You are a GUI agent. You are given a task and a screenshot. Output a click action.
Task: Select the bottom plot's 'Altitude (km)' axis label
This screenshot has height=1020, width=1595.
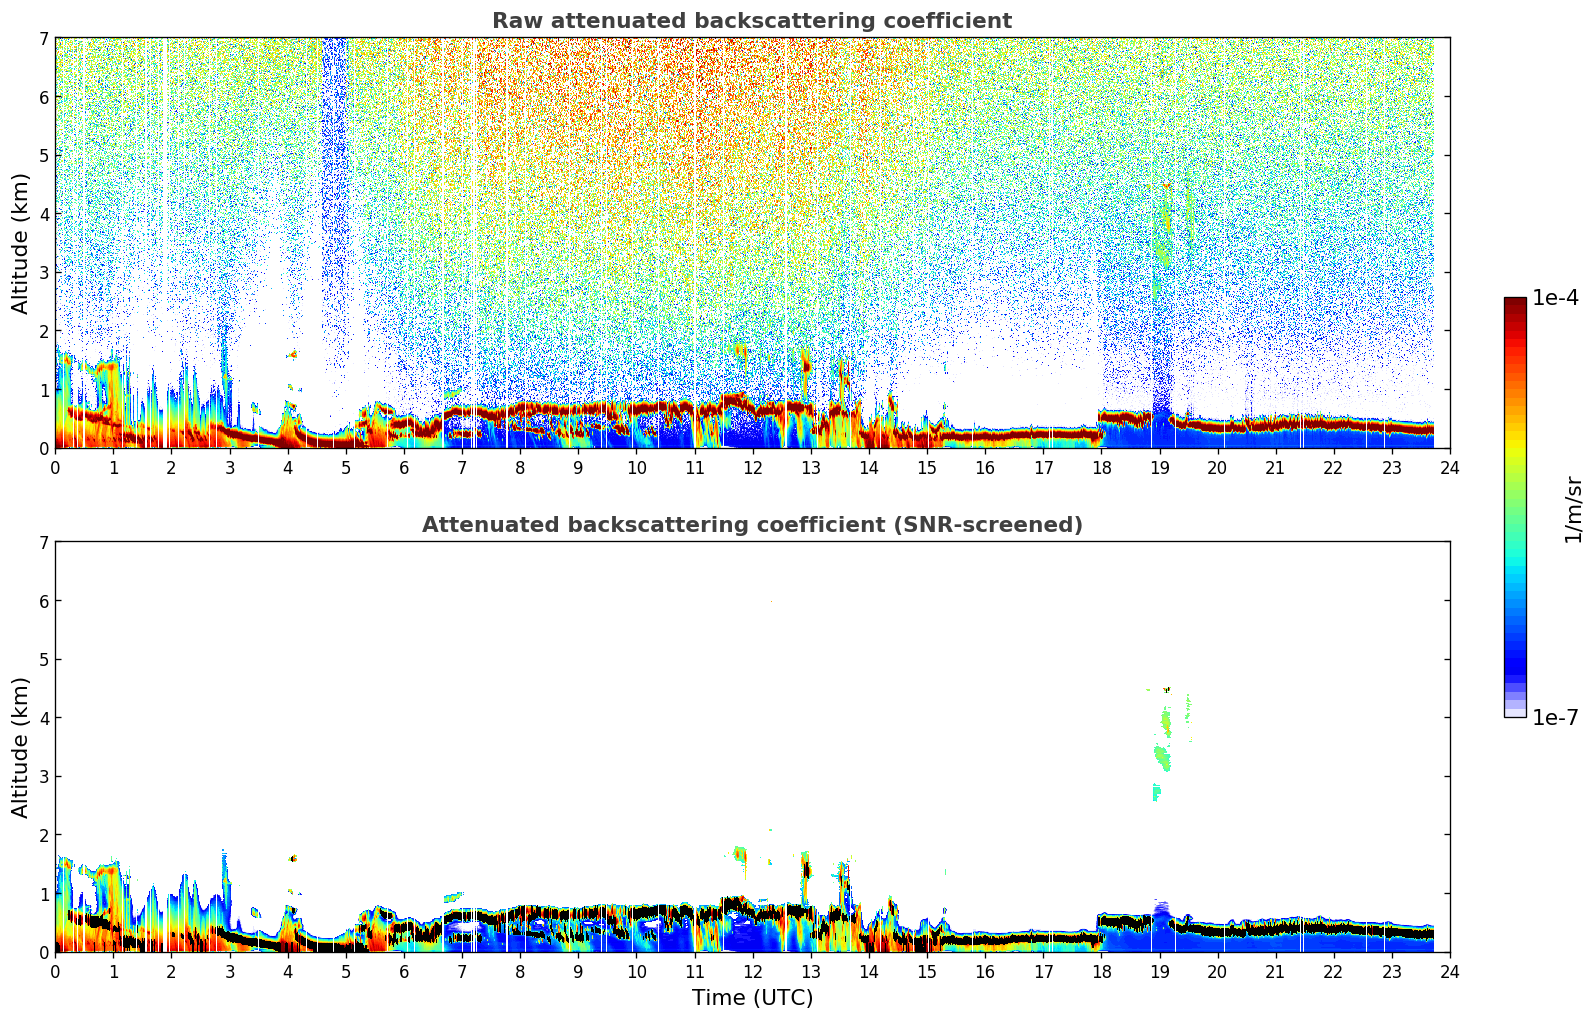pos(21,747)
